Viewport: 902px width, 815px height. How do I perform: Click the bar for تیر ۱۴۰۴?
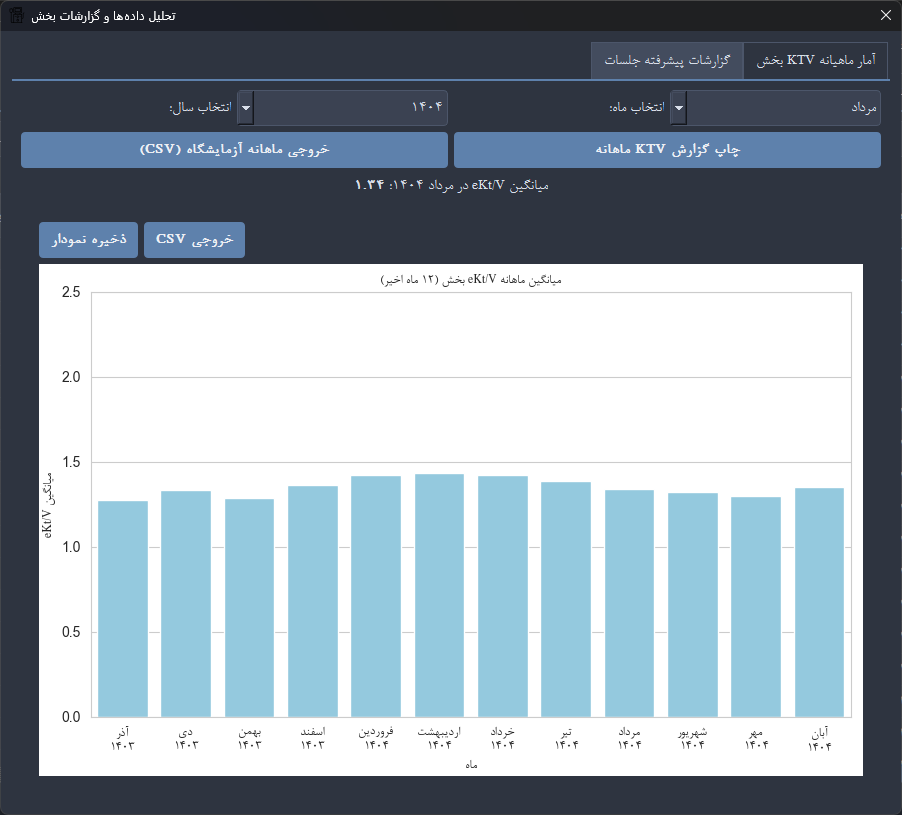(x=566, y=599)
